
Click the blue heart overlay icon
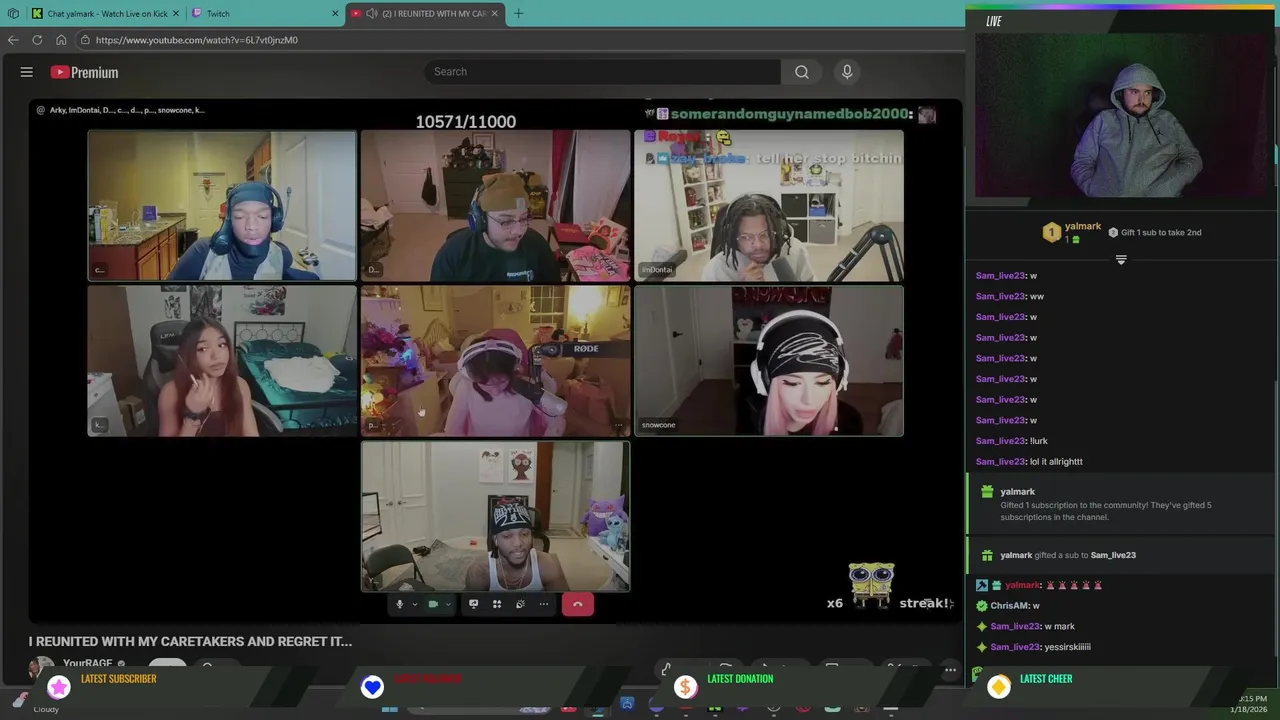pyautogui.click(x=372, y=686)
